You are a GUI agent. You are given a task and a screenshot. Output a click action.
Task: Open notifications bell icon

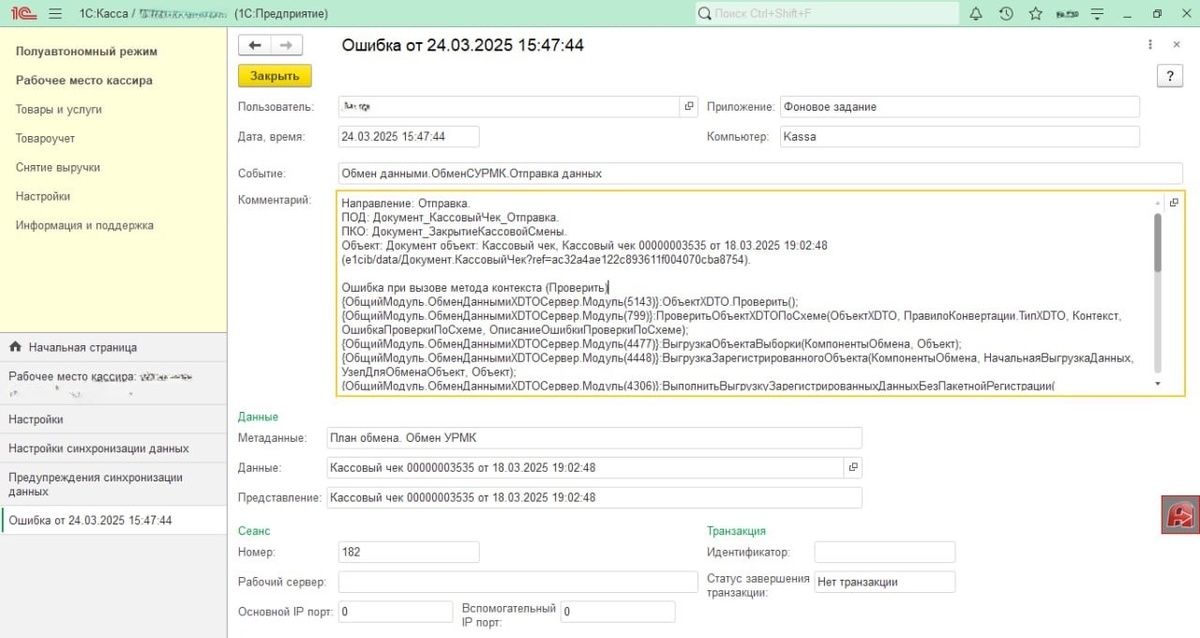[976, 14]
